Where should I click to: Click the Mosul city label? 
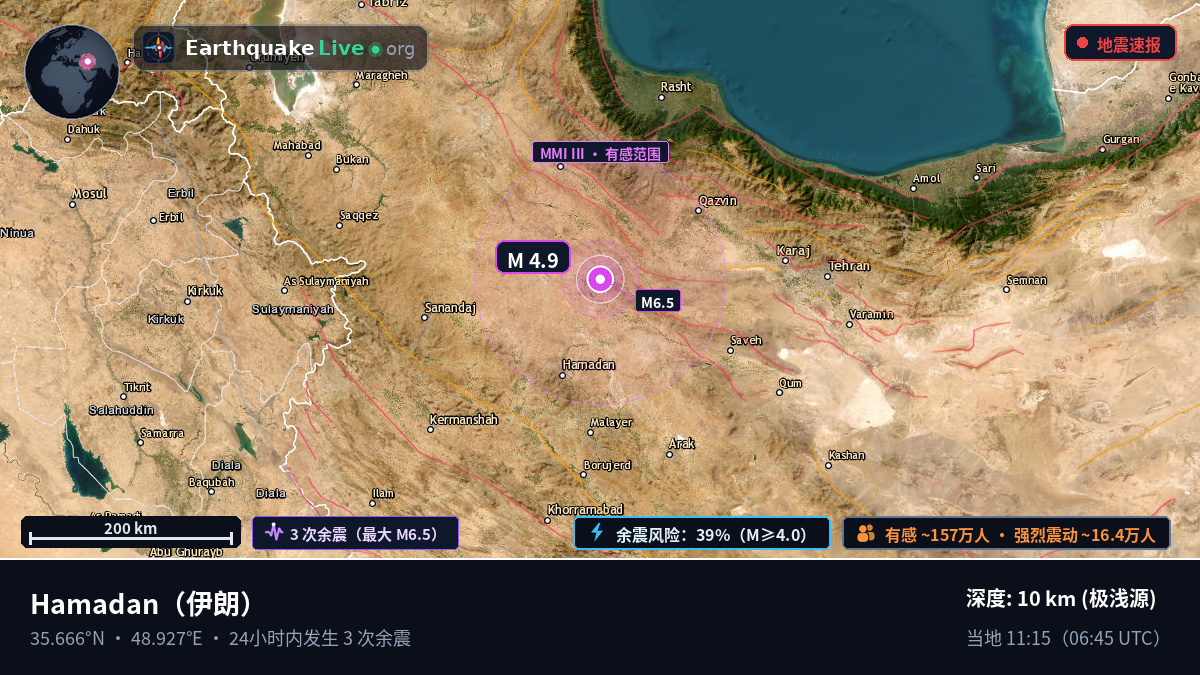90,193
